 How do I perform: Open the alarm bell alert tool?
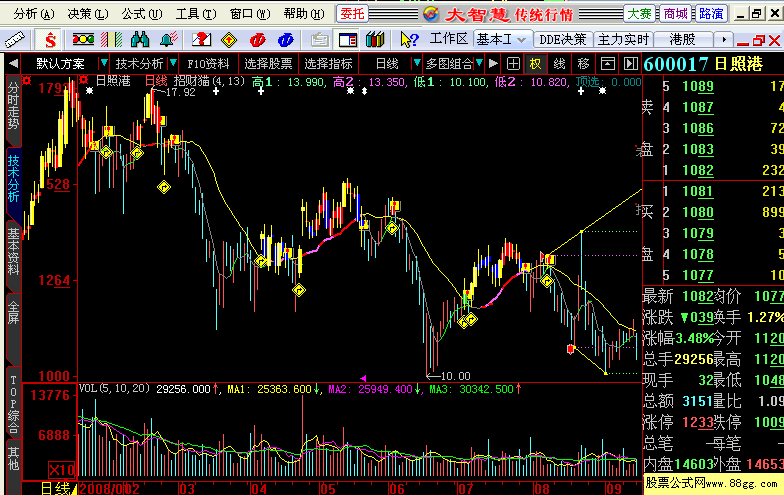coord(169,39)
